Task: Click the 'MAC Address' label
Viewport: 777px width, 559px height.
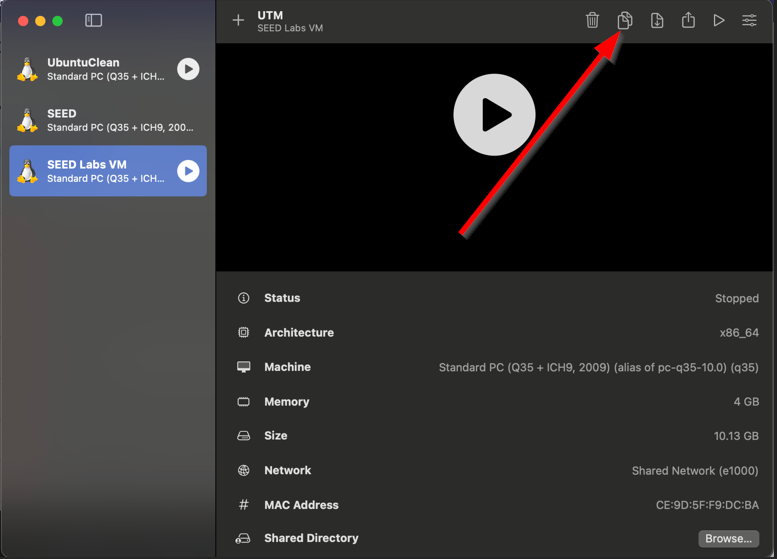Action: tap(301, 505)
